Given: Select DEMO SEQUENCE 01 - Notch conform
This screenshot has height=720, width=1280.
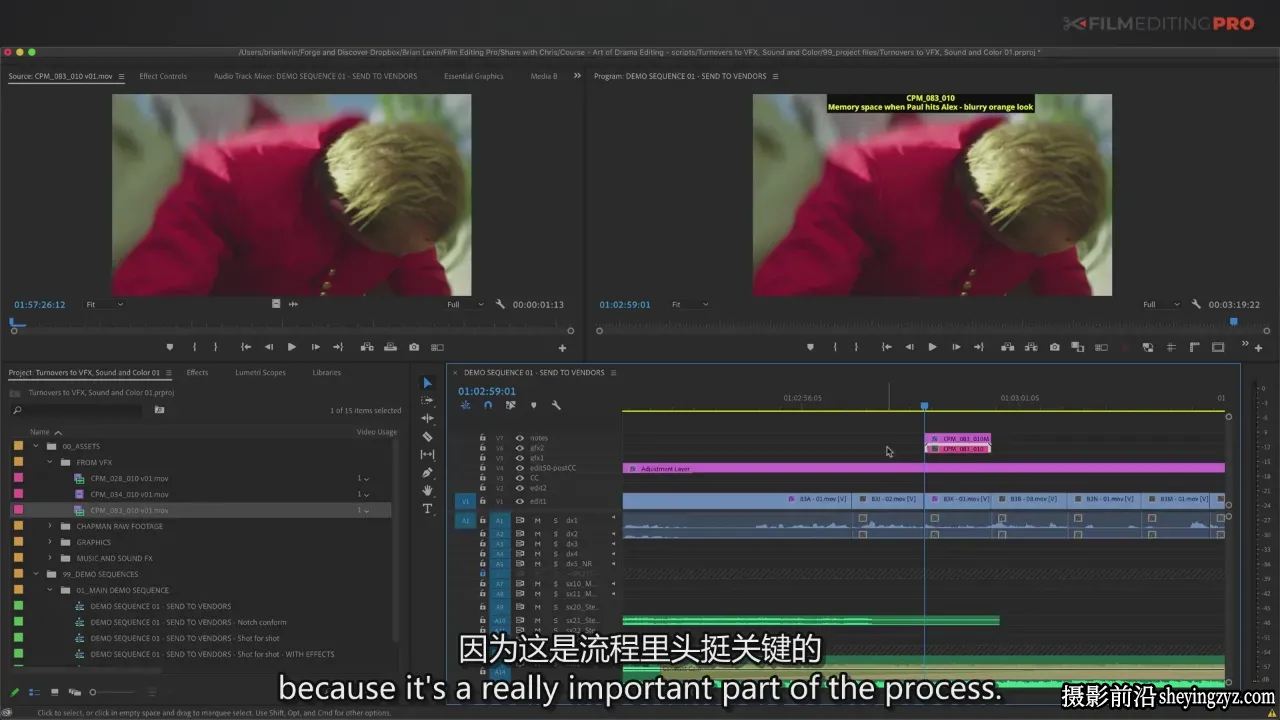Looking at the screenshot, I should click(x=188, y=622).
